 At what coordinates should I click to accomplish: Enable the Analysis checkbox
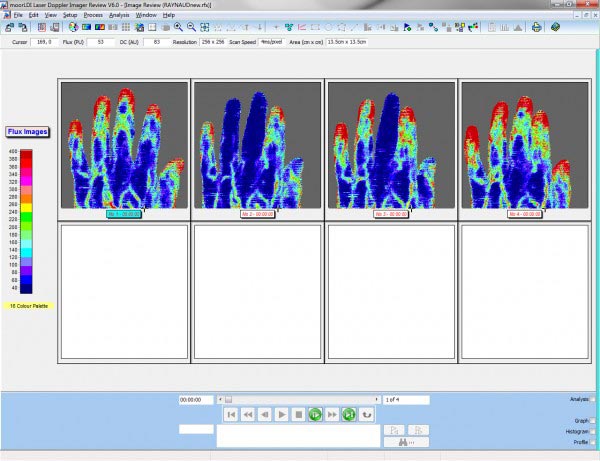[x=592, y=399]
